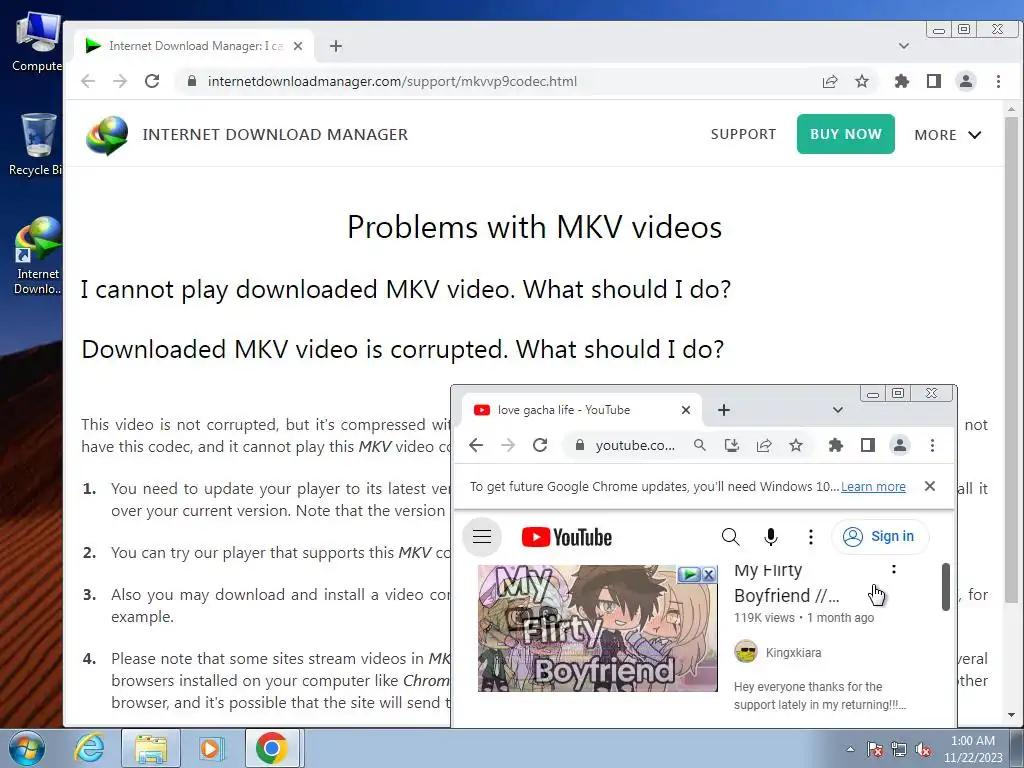Reload the YouTube page
1024x768 pixels.
pyautogui.click(x=540, y=445)
